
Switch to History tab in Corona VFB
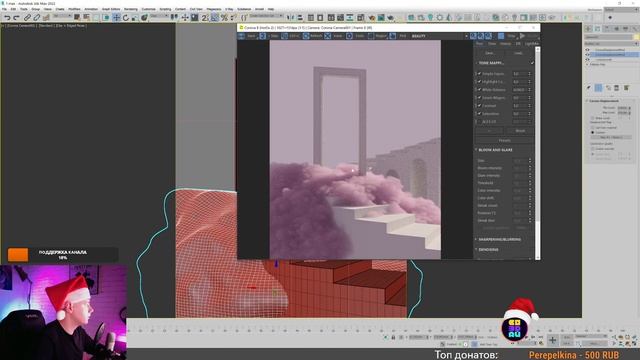point(505,44)
